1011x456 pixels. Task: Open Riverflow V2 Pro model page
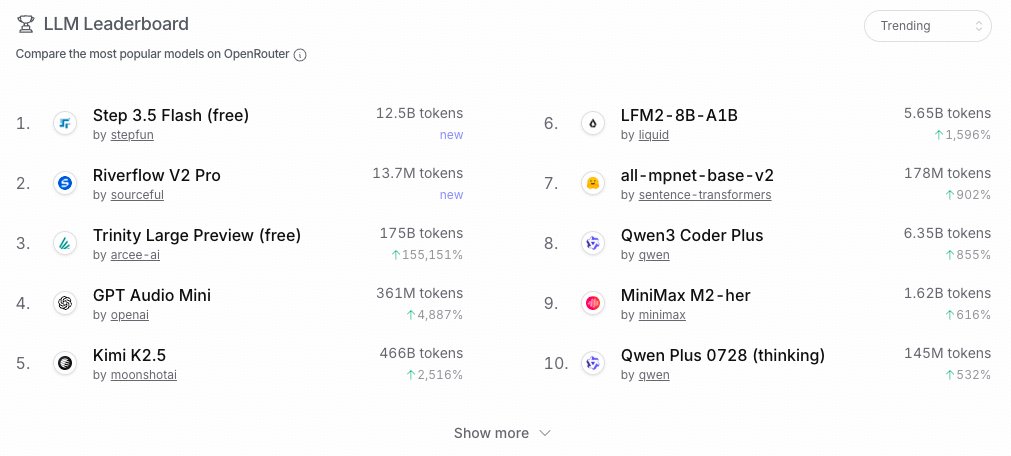(157, 175)
